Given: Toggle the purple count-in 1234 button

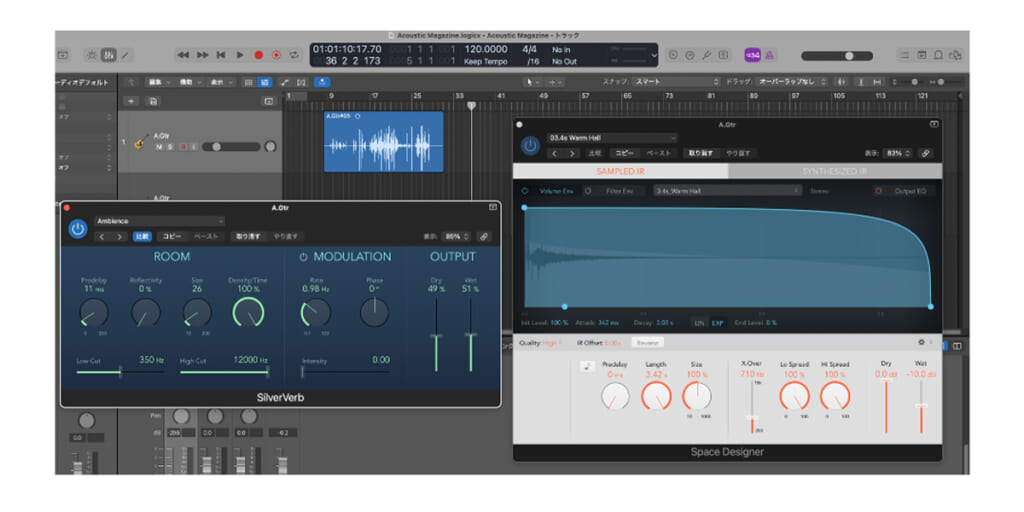Looking at the screenshot, I should pyautogui.click(x=752, y=56).
